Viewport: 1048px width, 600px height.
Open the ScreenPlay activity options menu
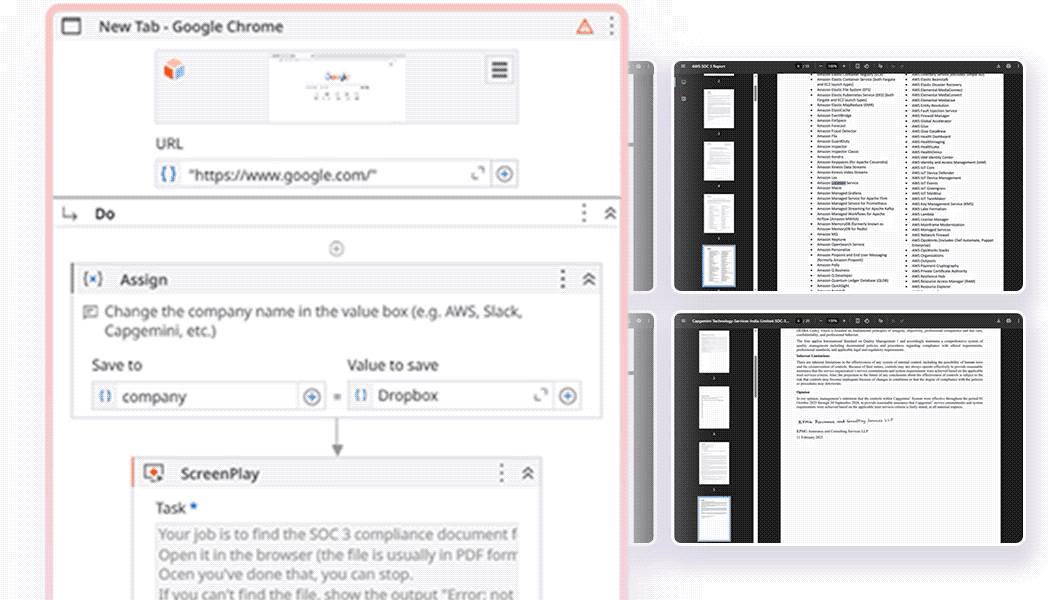(x=501, y=473)
